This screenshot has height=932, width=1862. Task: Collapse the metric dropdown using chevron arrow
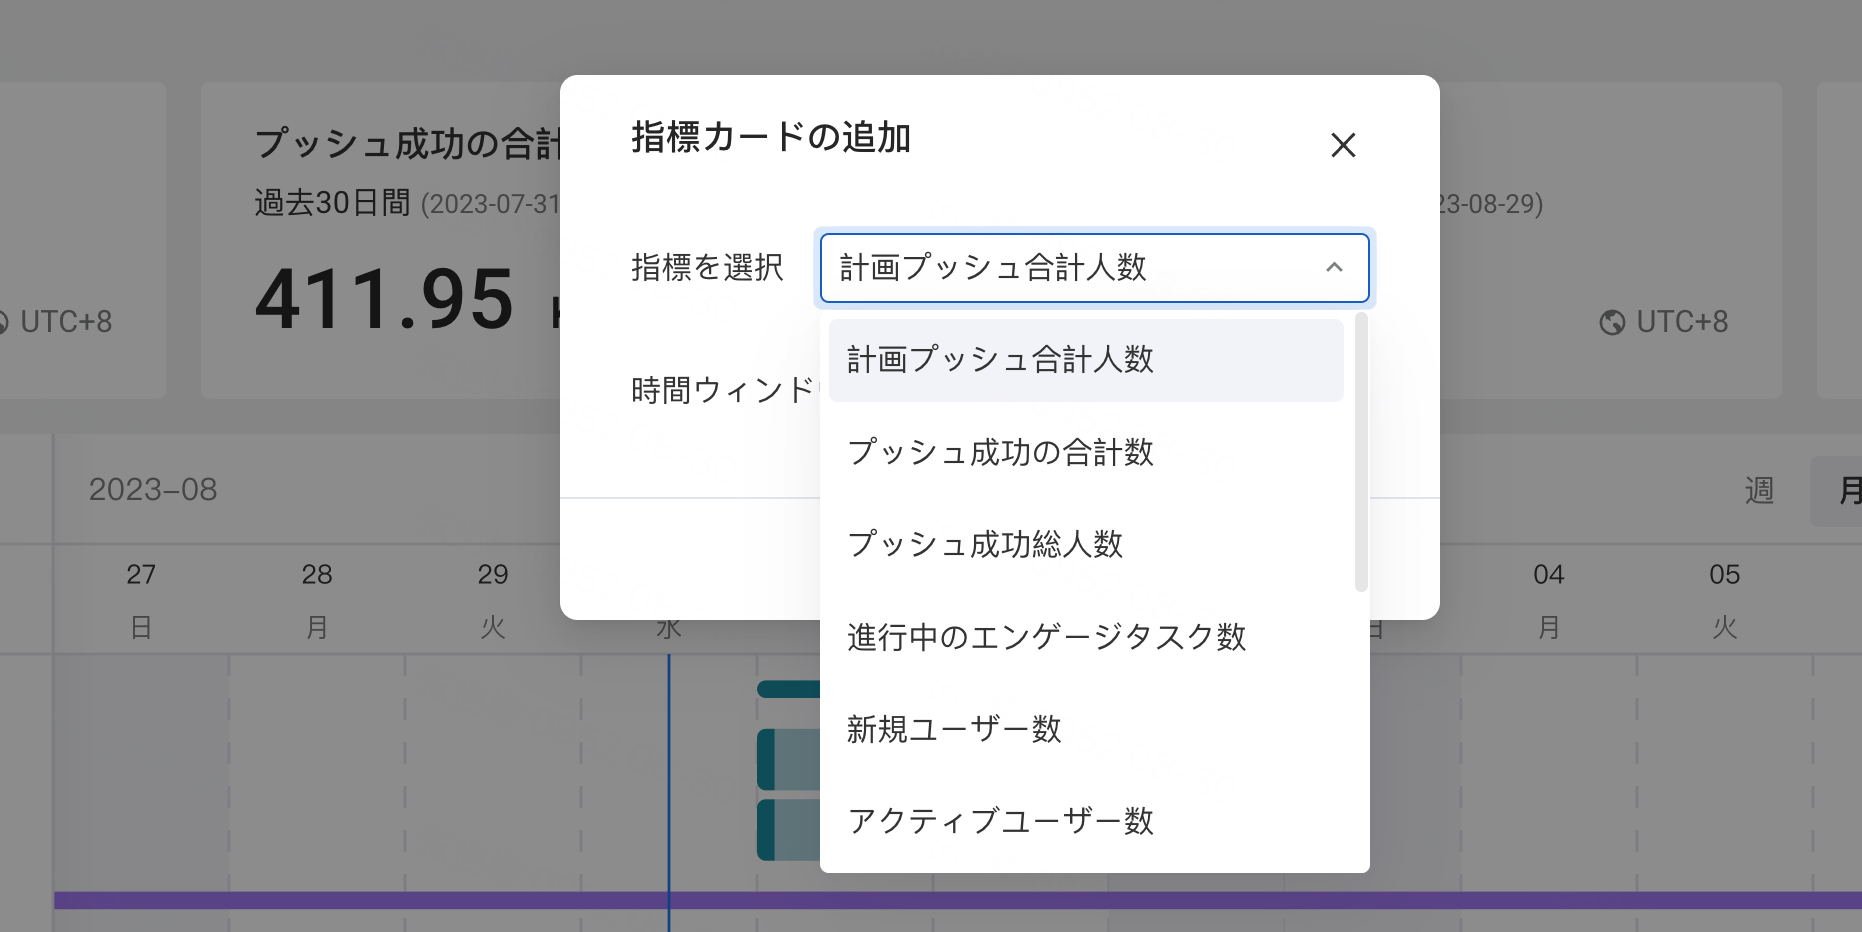(x=1334, y=268)
